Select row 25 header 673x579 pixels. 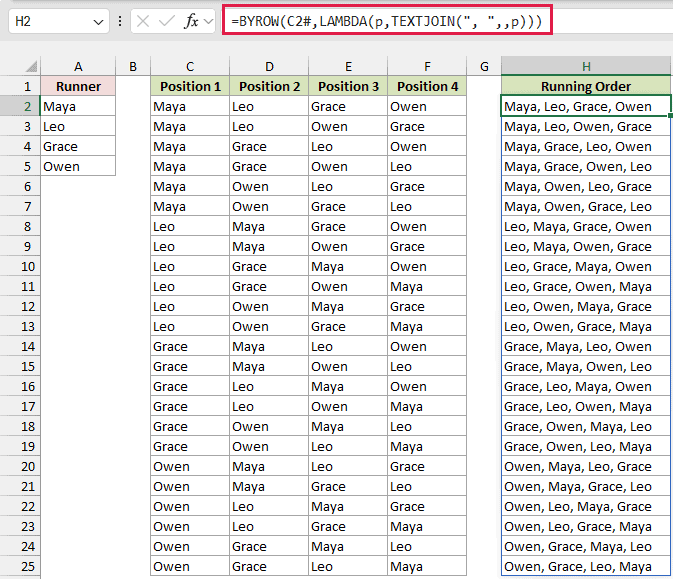tap(20, 566)
